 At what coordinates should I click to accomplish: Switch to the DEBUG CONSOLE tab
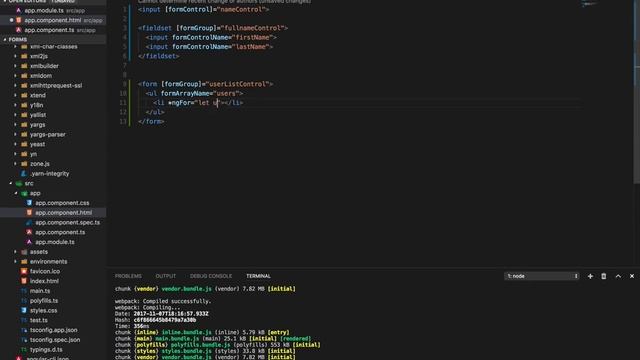[211, 276]
